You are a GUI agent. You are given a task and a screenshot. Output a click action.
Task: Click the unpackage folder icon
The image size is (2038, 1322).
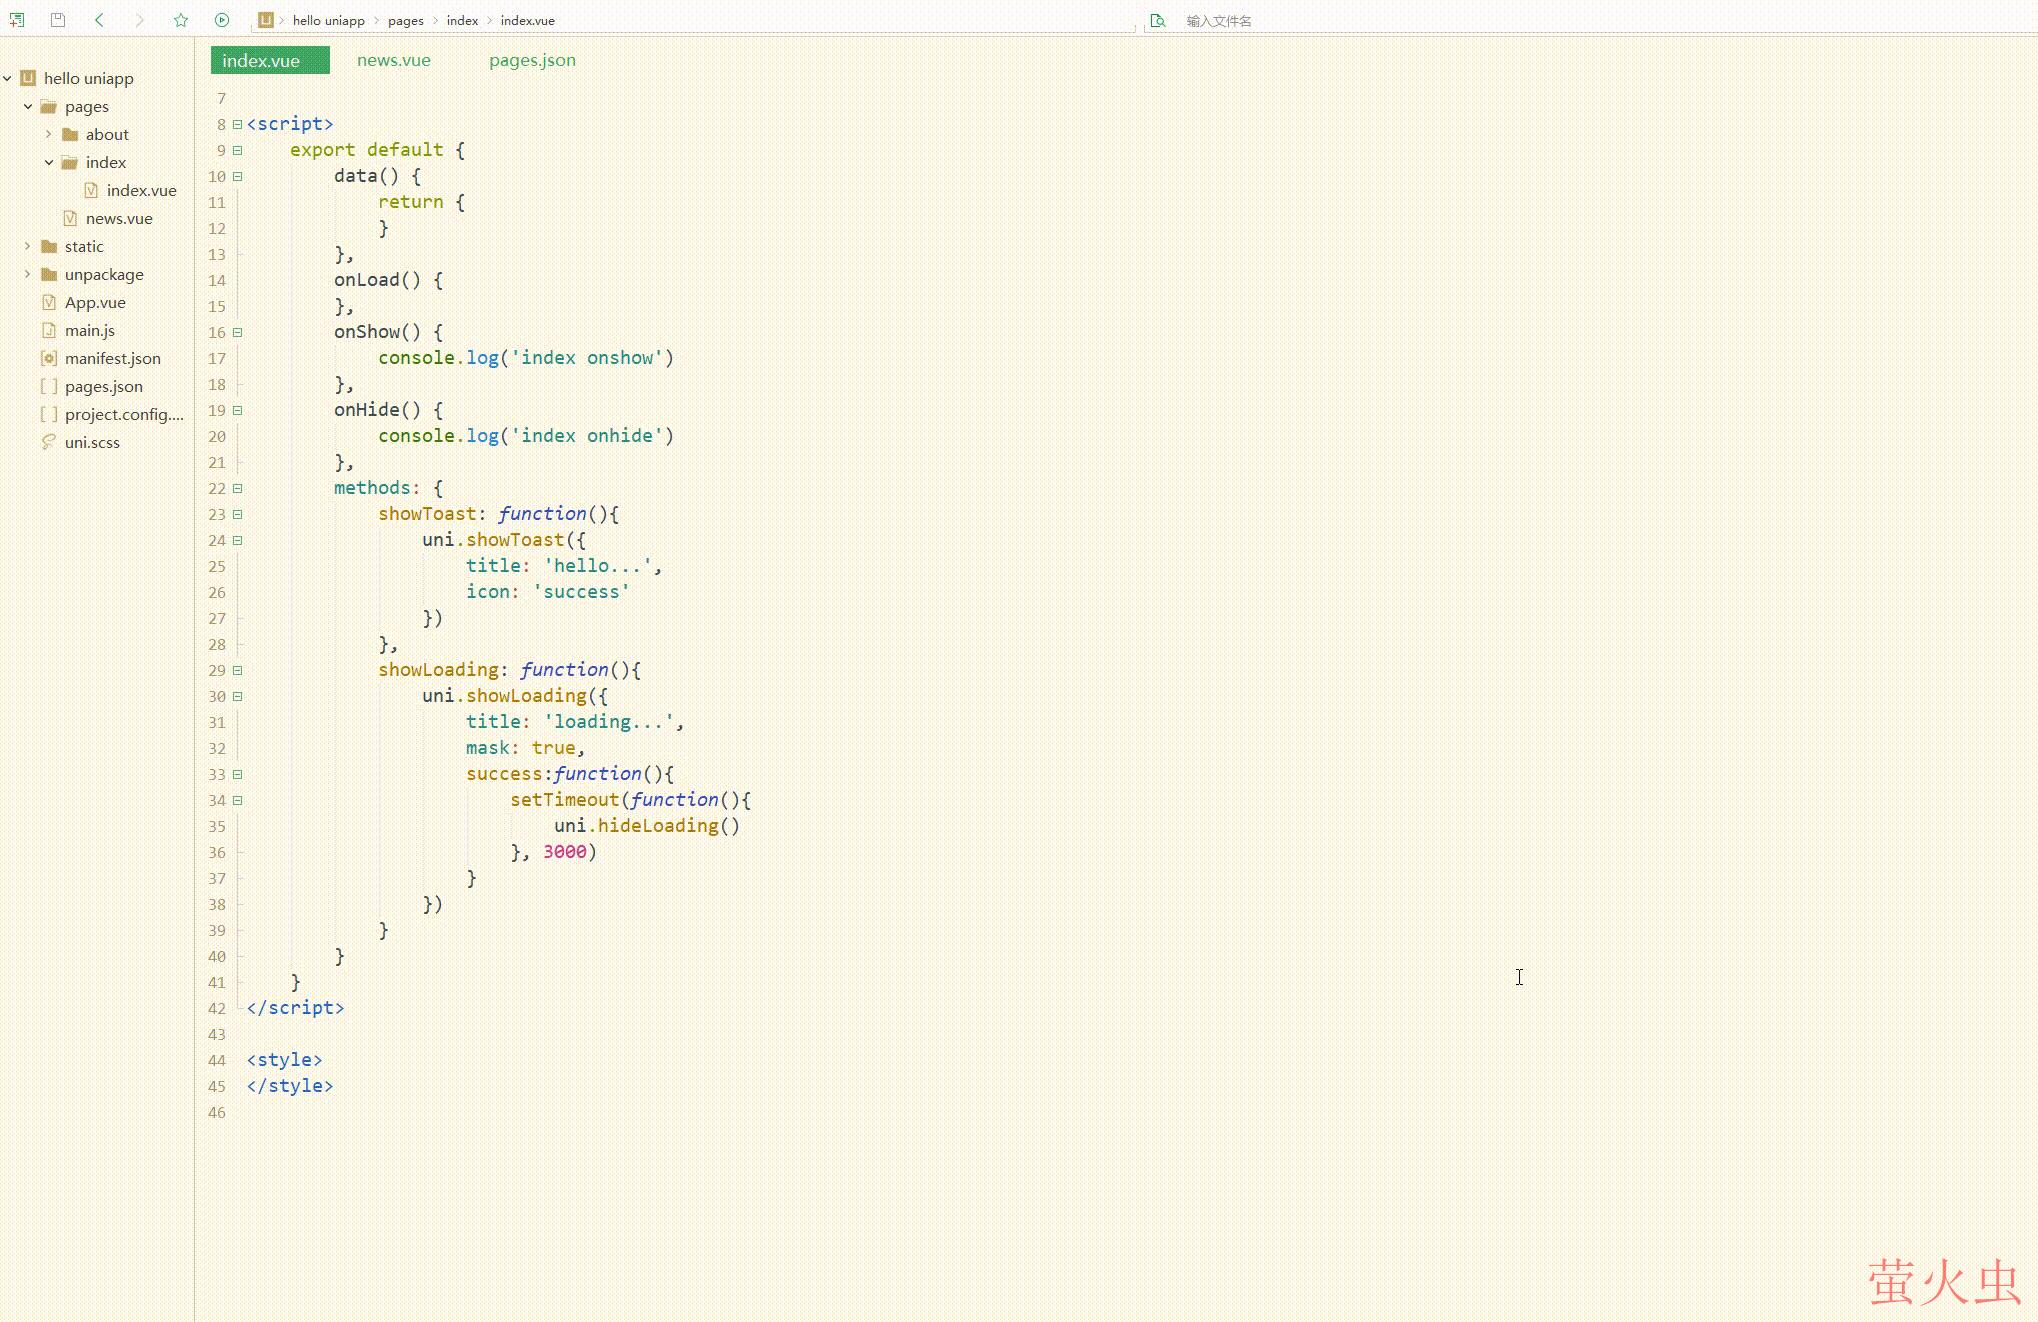49,274
